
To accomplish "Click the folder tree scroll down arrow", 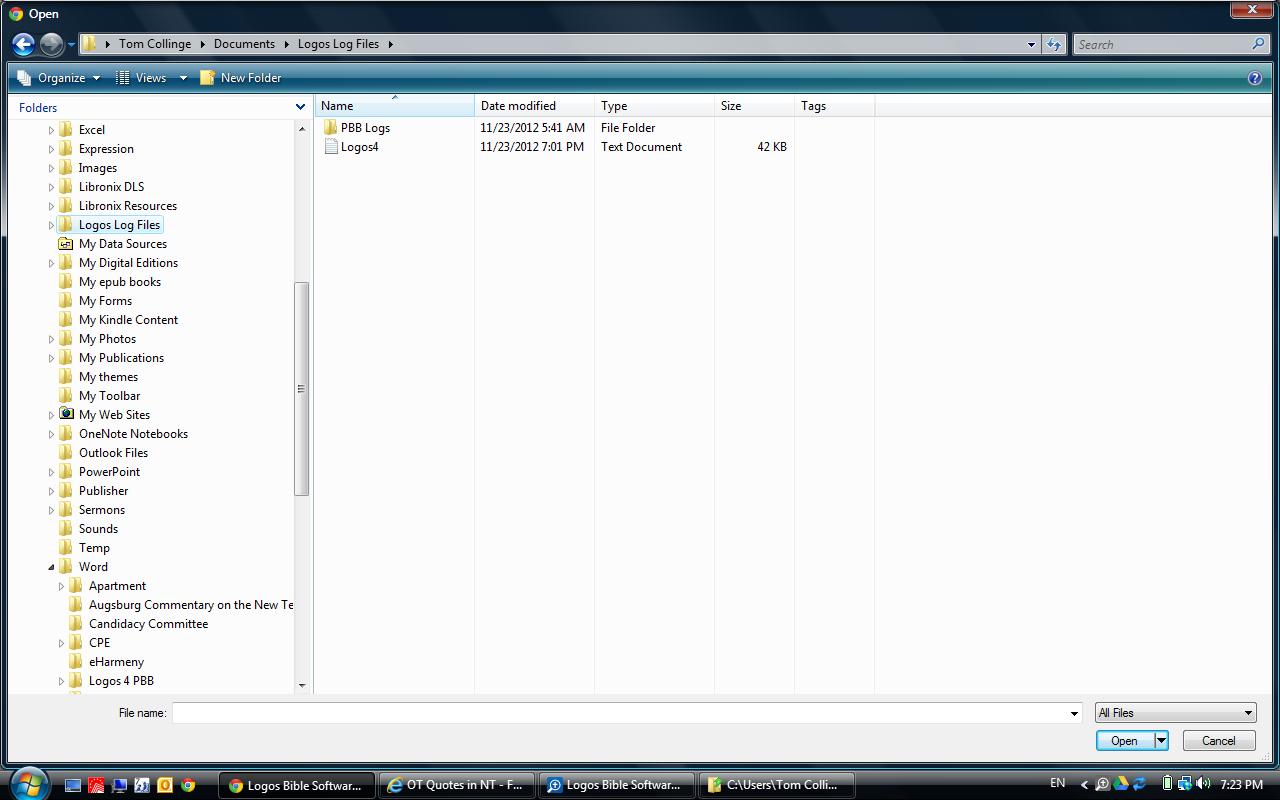I will pyautogui.click(x=302, y=686).
